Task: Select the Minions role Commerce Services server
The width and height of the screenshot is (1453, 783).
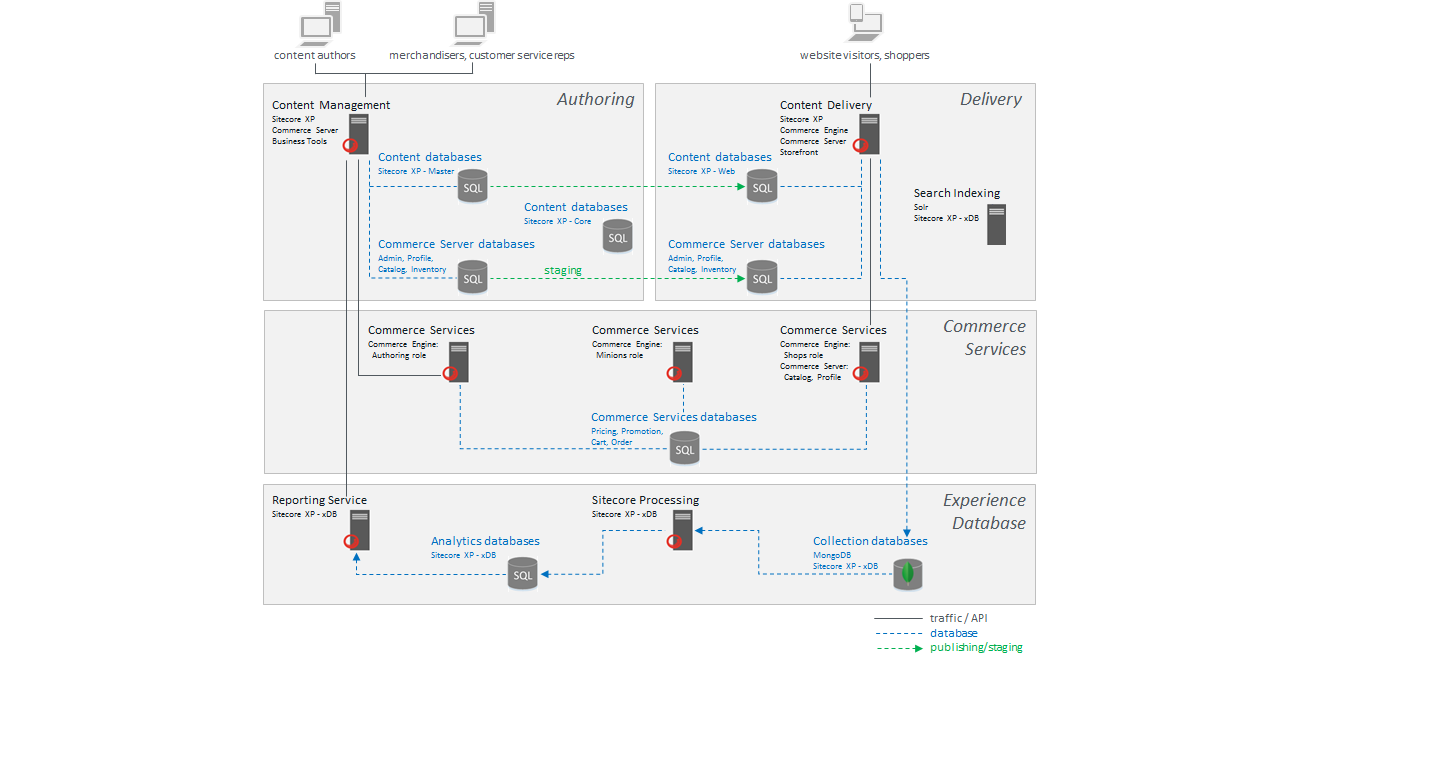Action: [x=681, y=362]
